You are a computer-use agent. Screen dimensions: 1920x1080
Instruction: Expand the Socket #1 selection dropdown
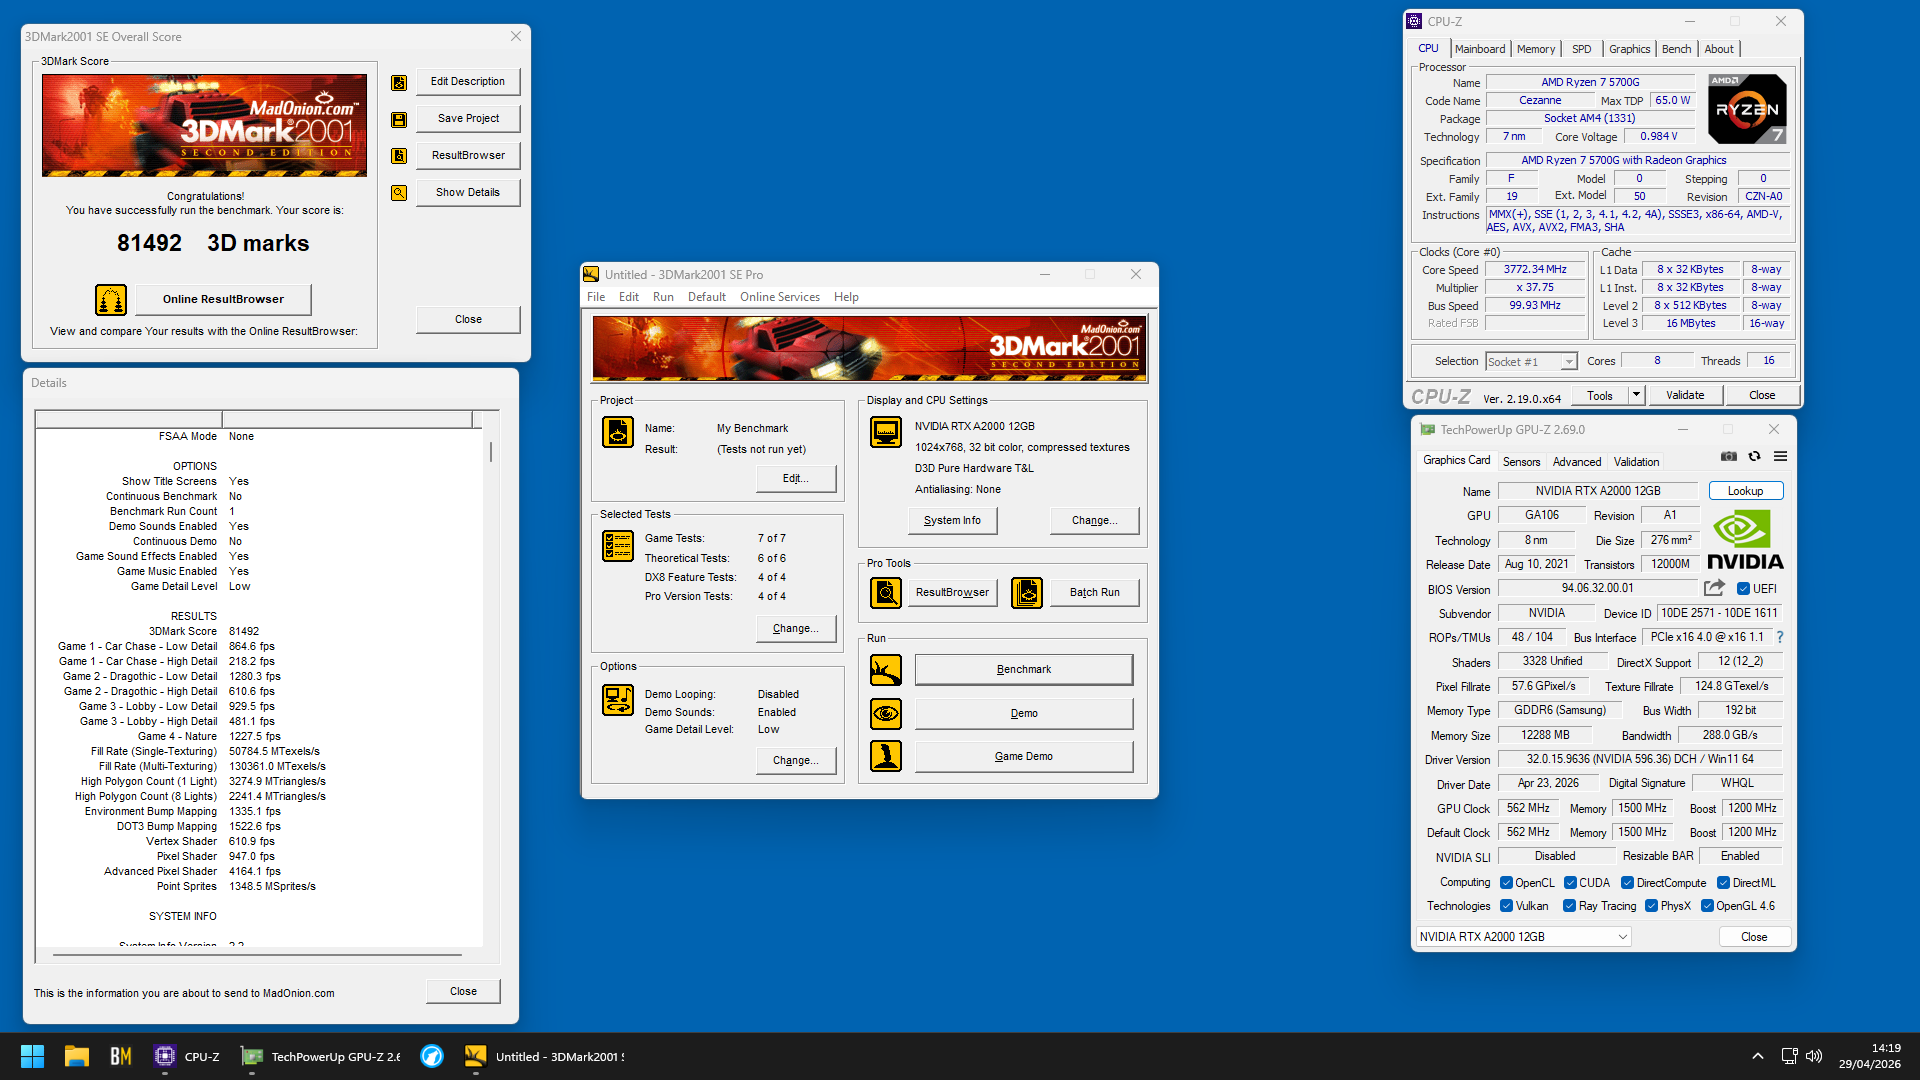point(1569,362)
